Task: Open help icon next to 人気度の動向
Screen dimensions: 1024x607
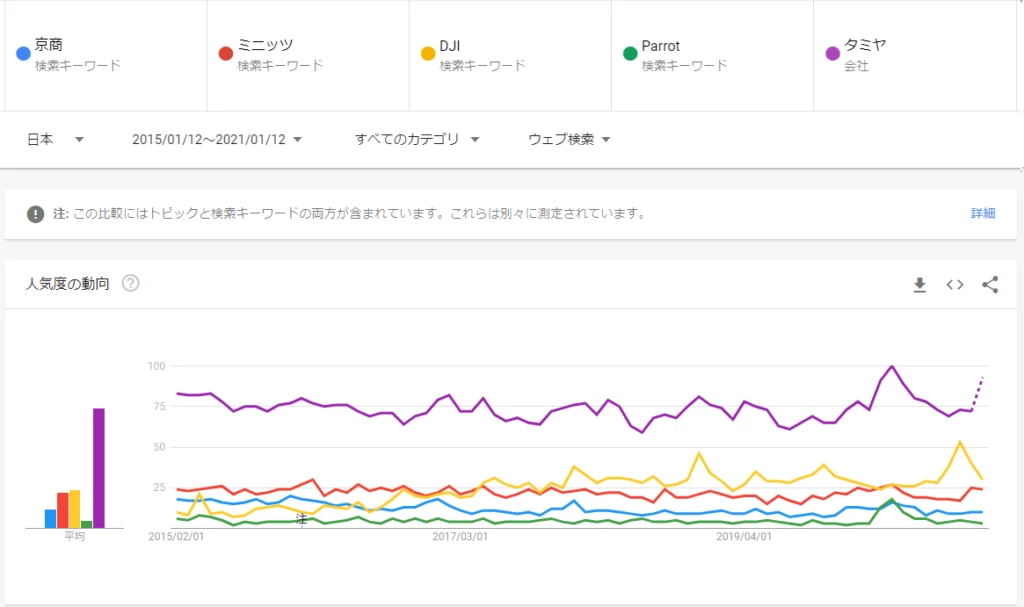Action: [131, 283]
